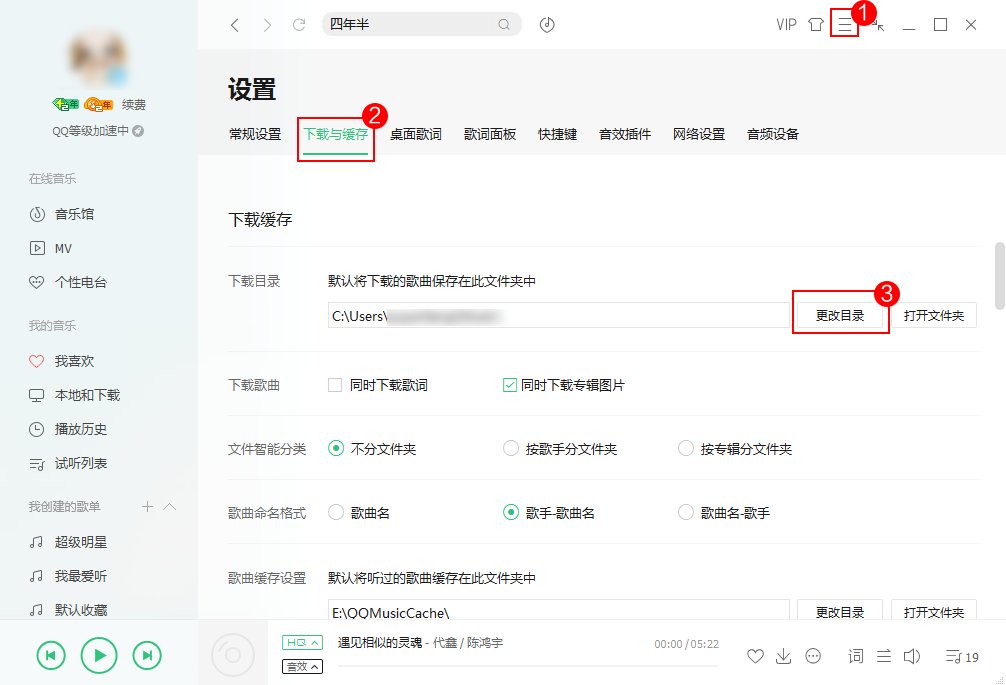1006x685 pixels.
Task: Download the playing song via the download icon
Action: pos(784,656)
